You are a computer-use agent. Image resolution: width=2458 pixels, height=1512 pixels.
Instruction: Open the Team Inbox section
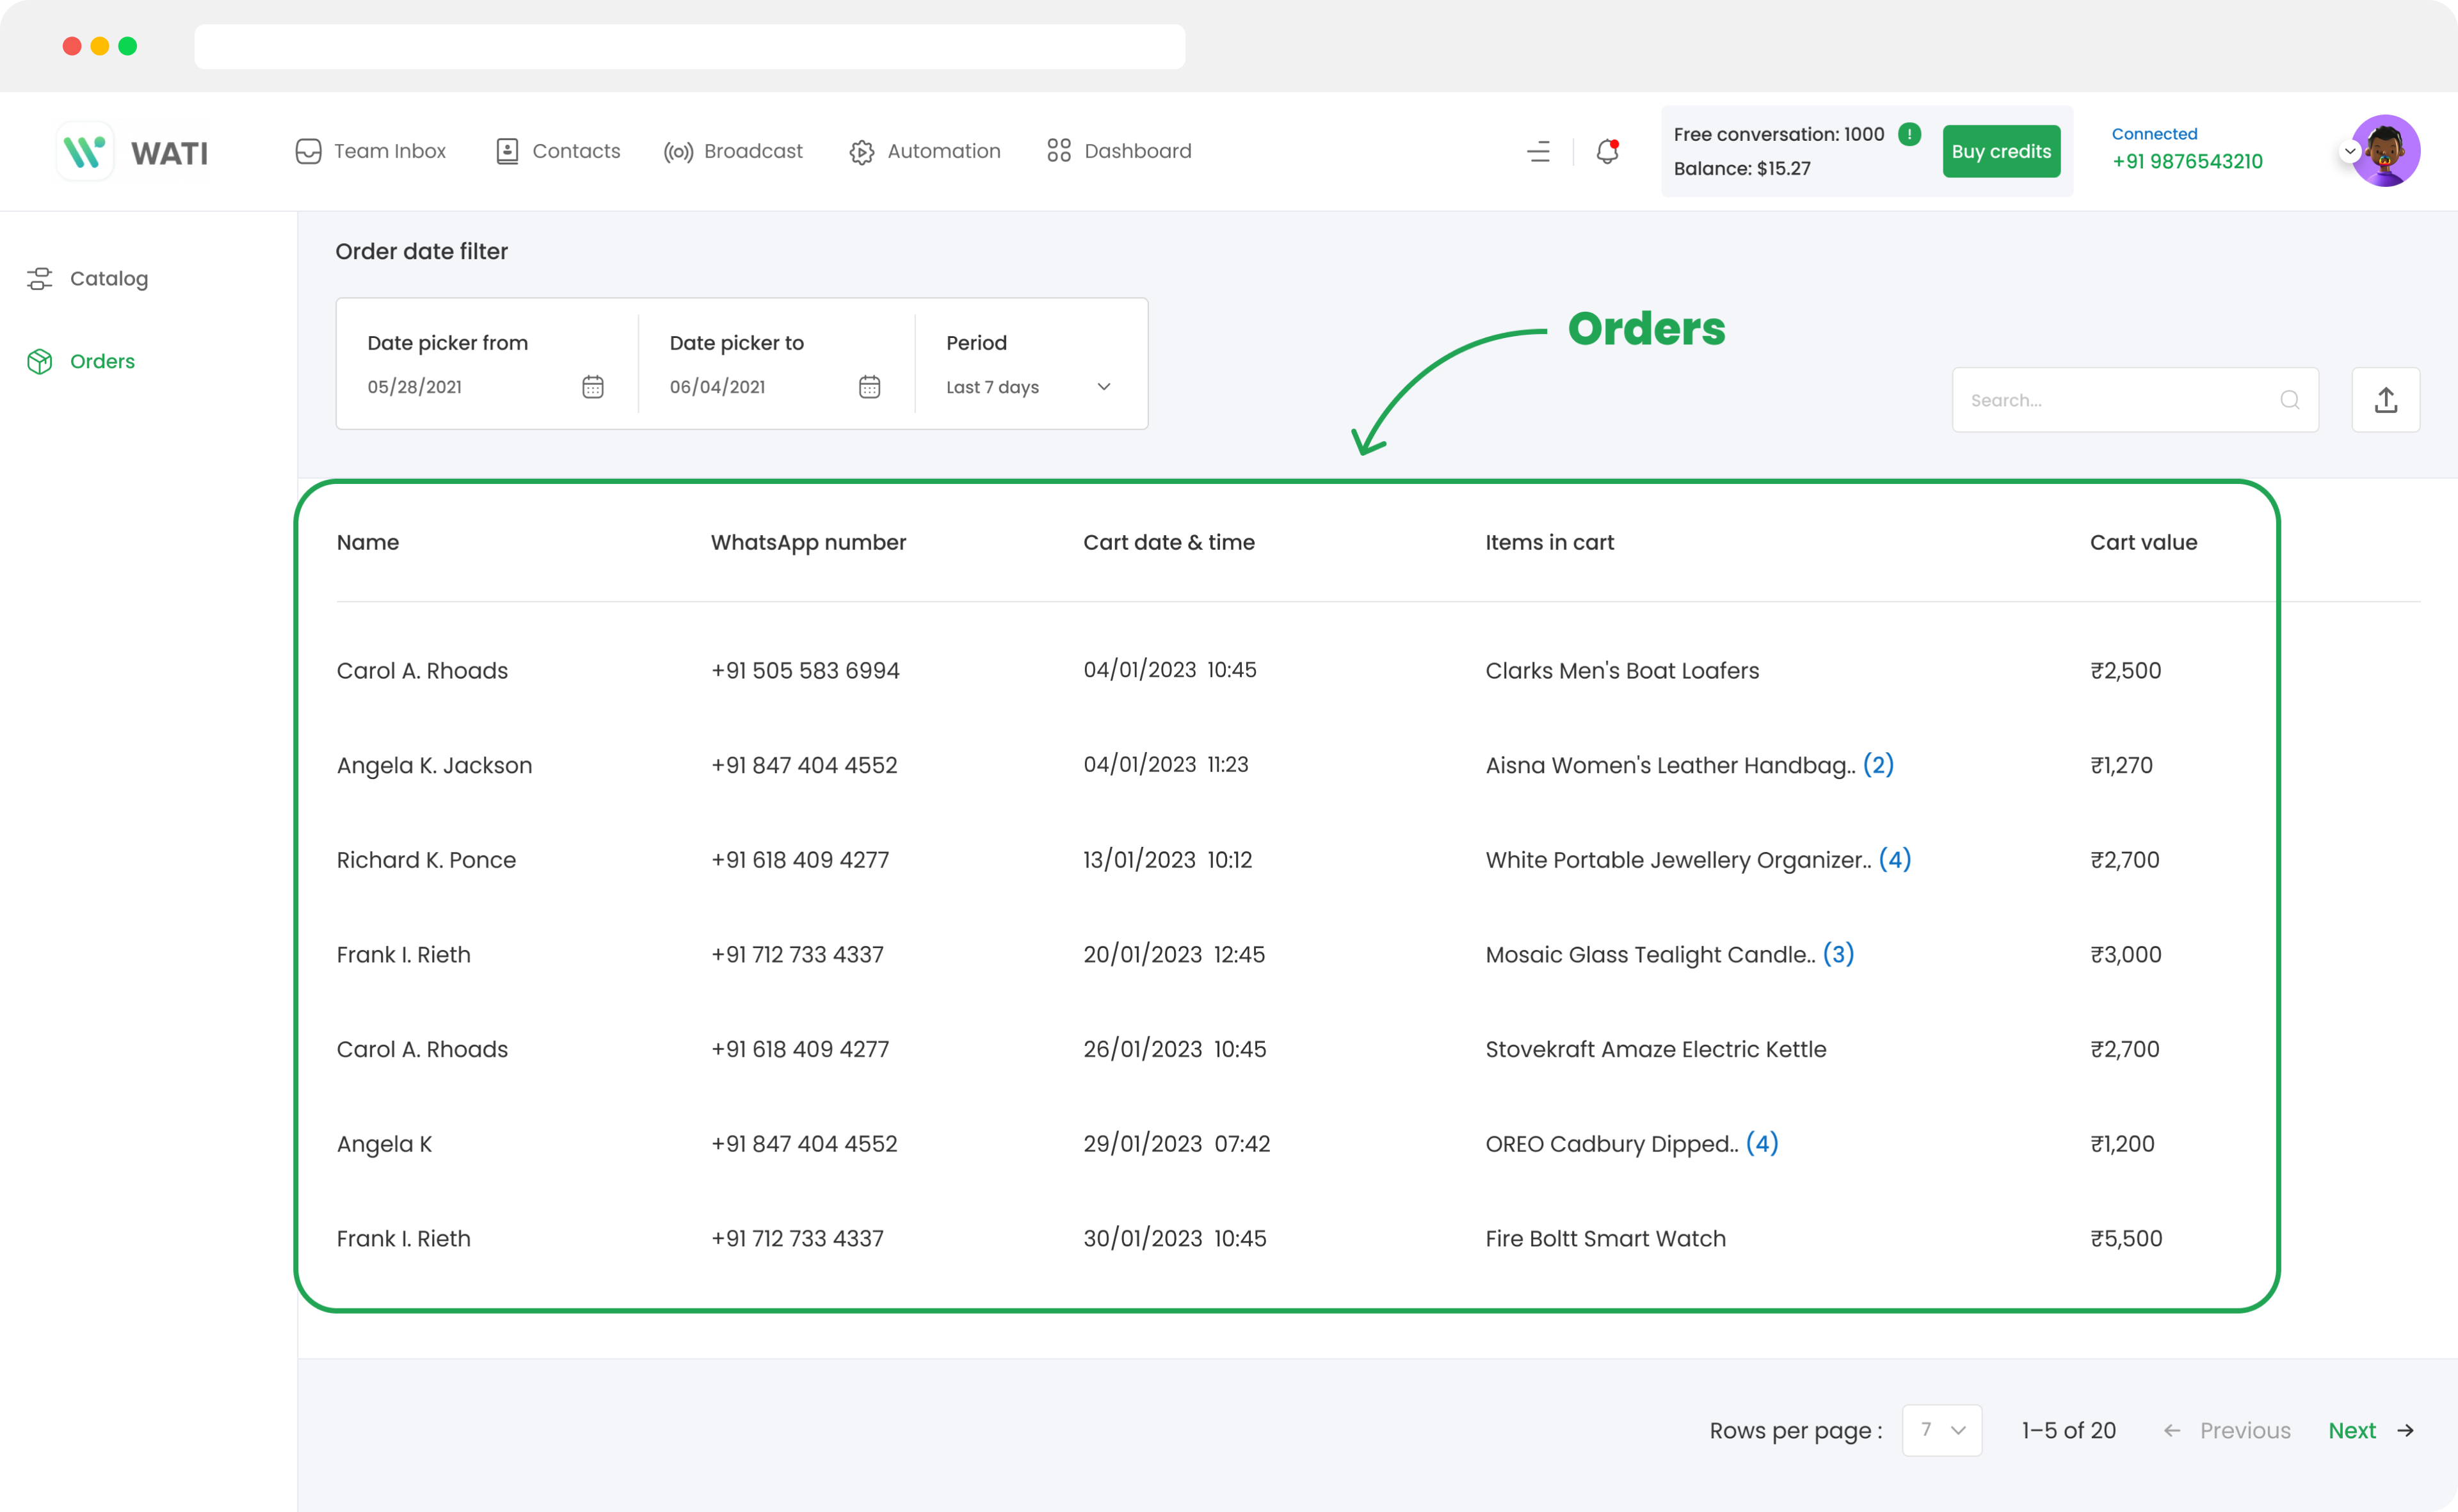(x=369, y=151)
